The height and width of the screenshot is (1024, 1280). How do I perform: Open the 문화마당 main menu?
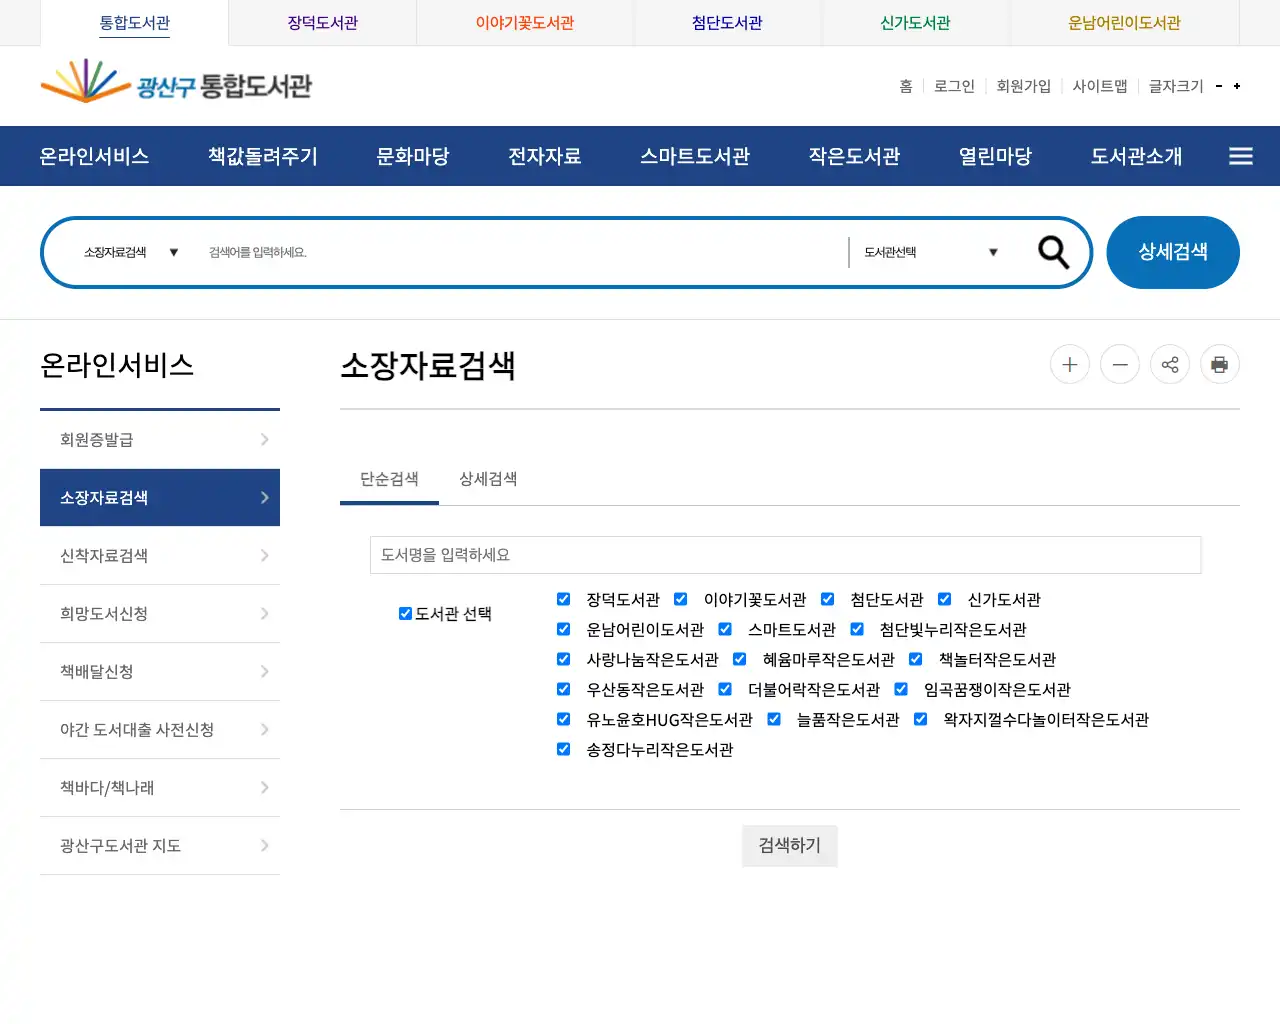pos(413,156)
